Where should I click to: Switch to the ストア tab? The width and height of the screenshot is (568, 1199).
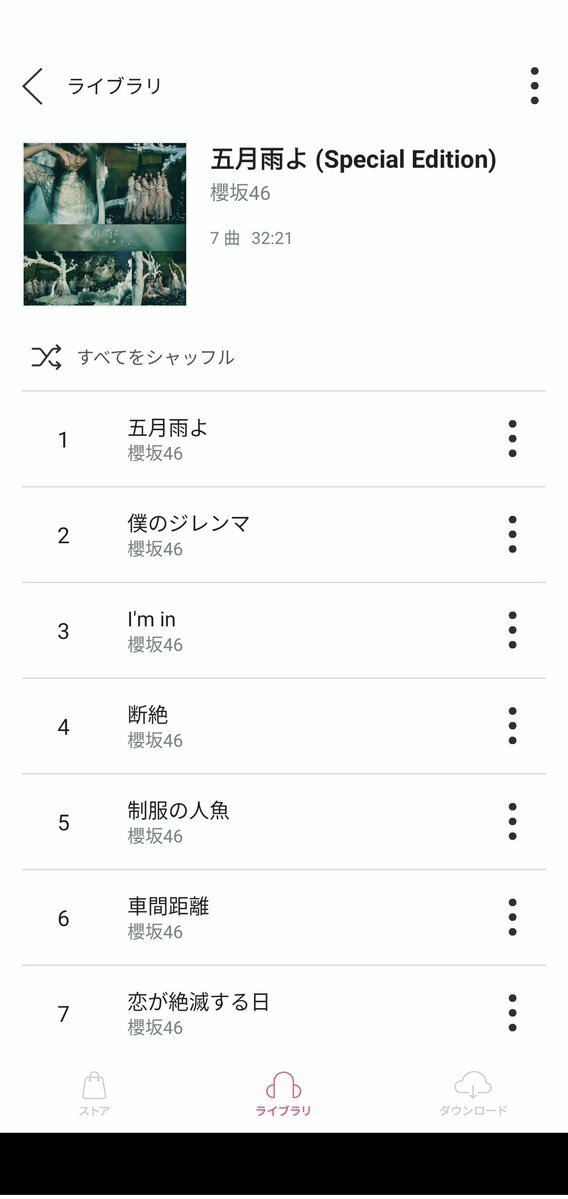click(x=94, y=1094)
